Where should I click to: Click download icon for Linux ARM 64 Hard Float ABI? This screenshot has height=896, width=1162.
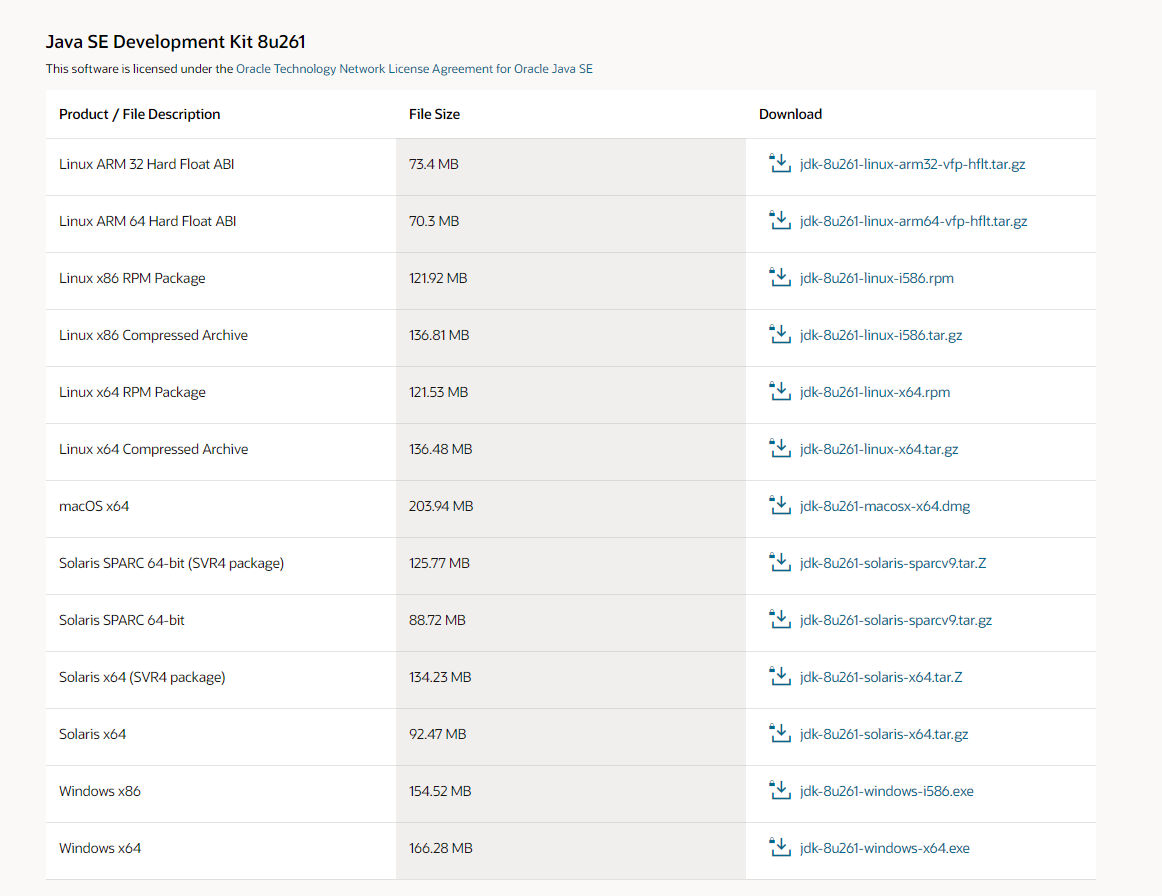[x=780, y=220]
